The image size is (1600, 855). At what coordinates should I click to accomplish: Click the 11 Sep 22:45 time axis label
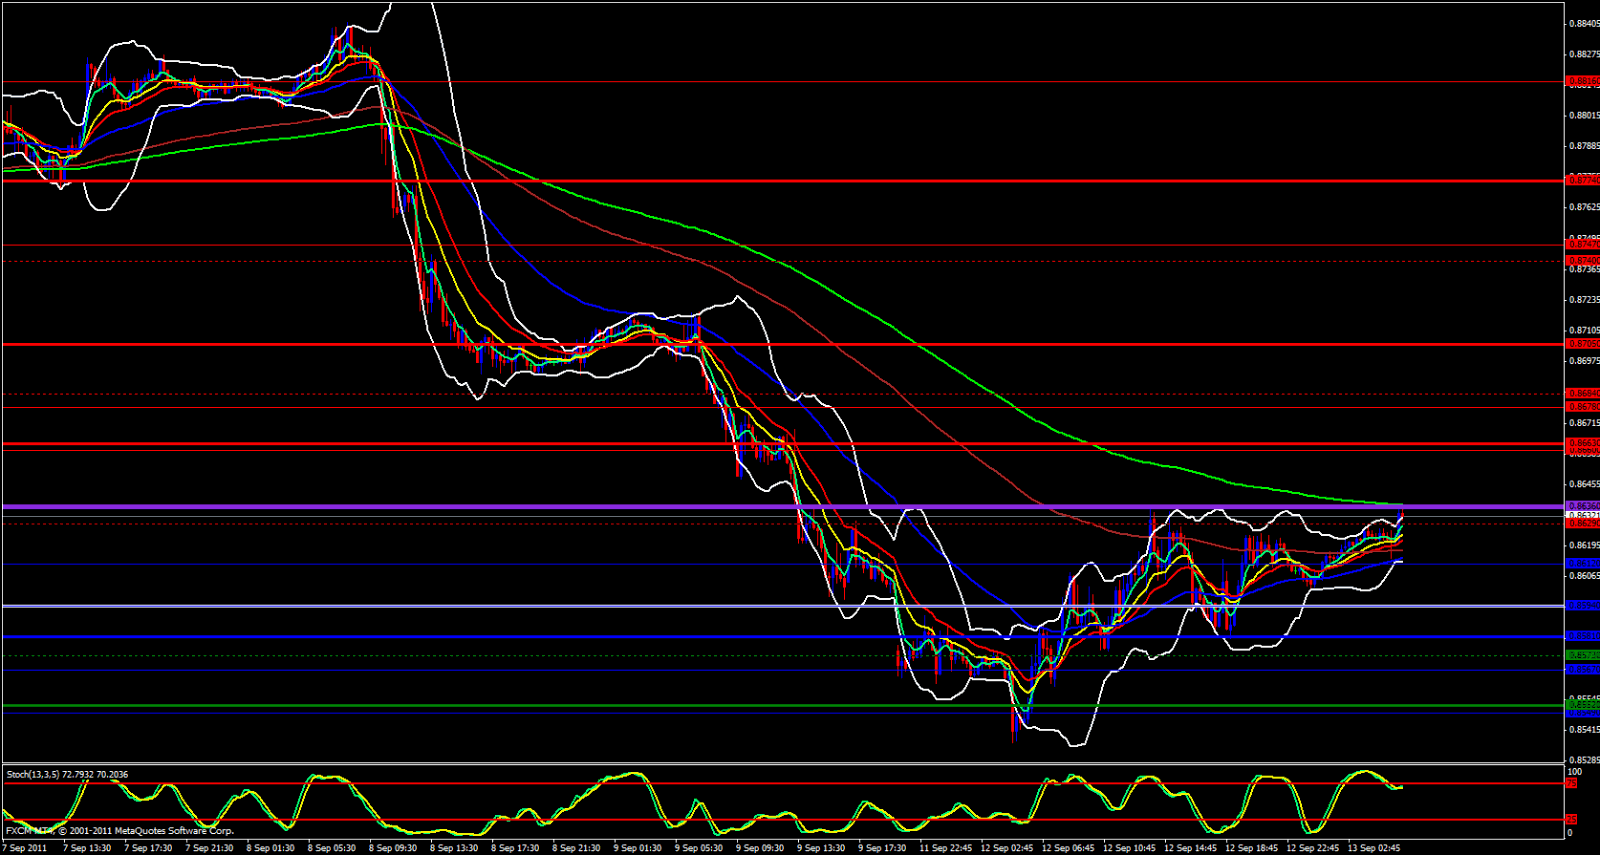(x=945, y=848)
